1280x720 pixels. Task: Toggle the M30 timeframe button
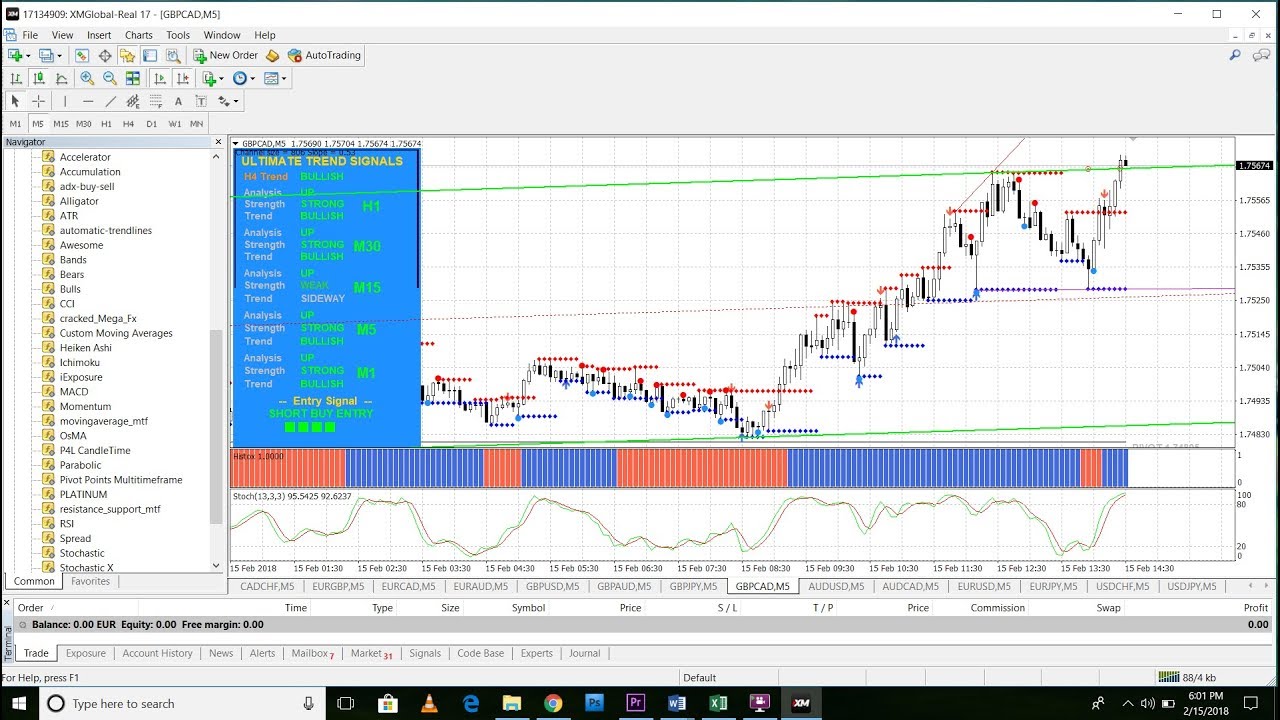point(84,124)
